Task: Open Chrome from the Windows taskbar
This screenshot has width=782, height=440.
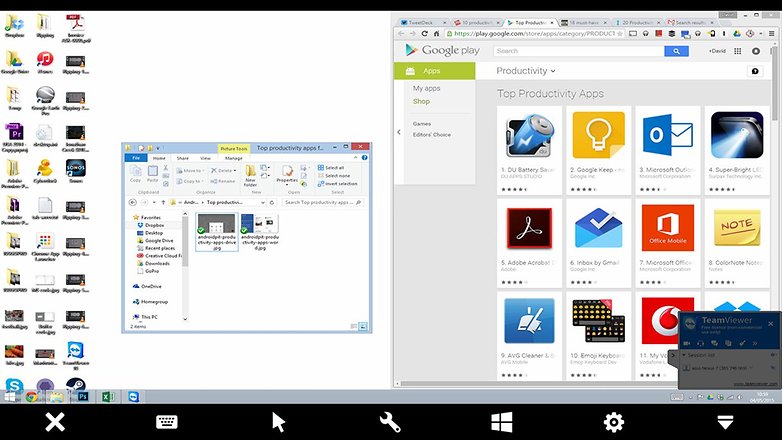Action: tap(32, 397)
